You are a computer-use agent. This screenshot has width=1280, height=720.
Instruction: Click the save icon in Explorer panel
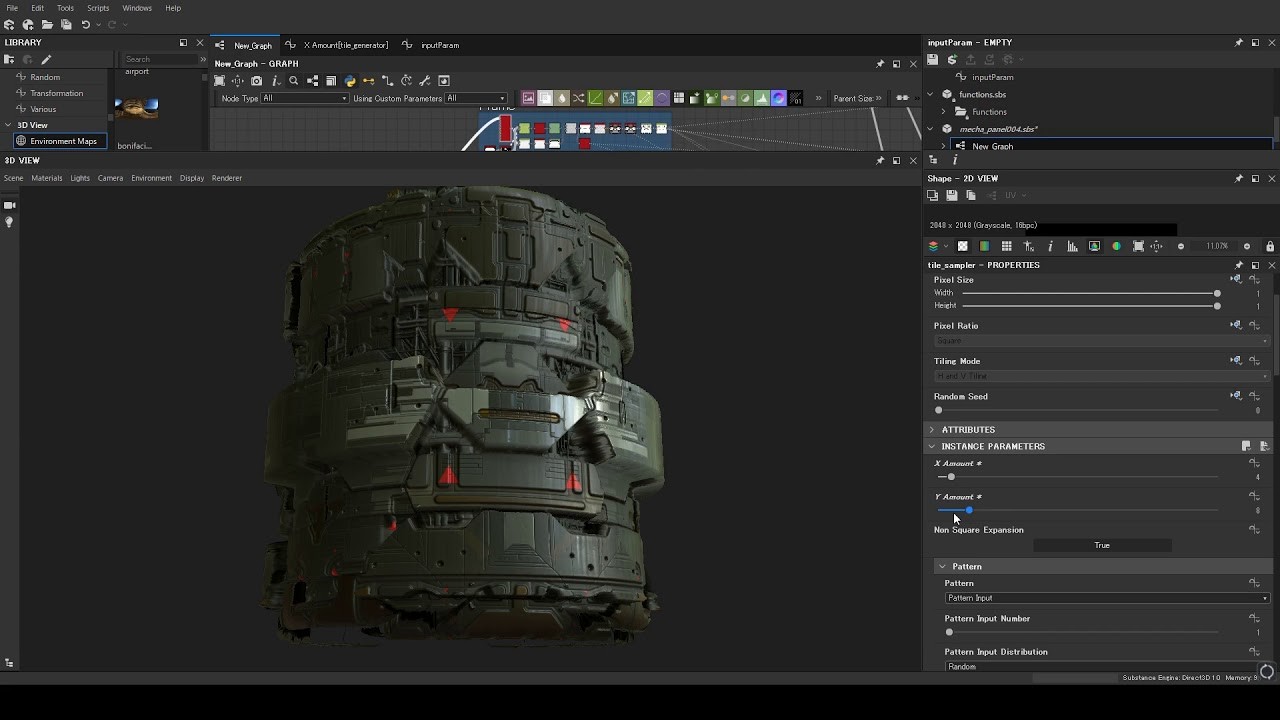pyautogui.click(x=933, y=59)
